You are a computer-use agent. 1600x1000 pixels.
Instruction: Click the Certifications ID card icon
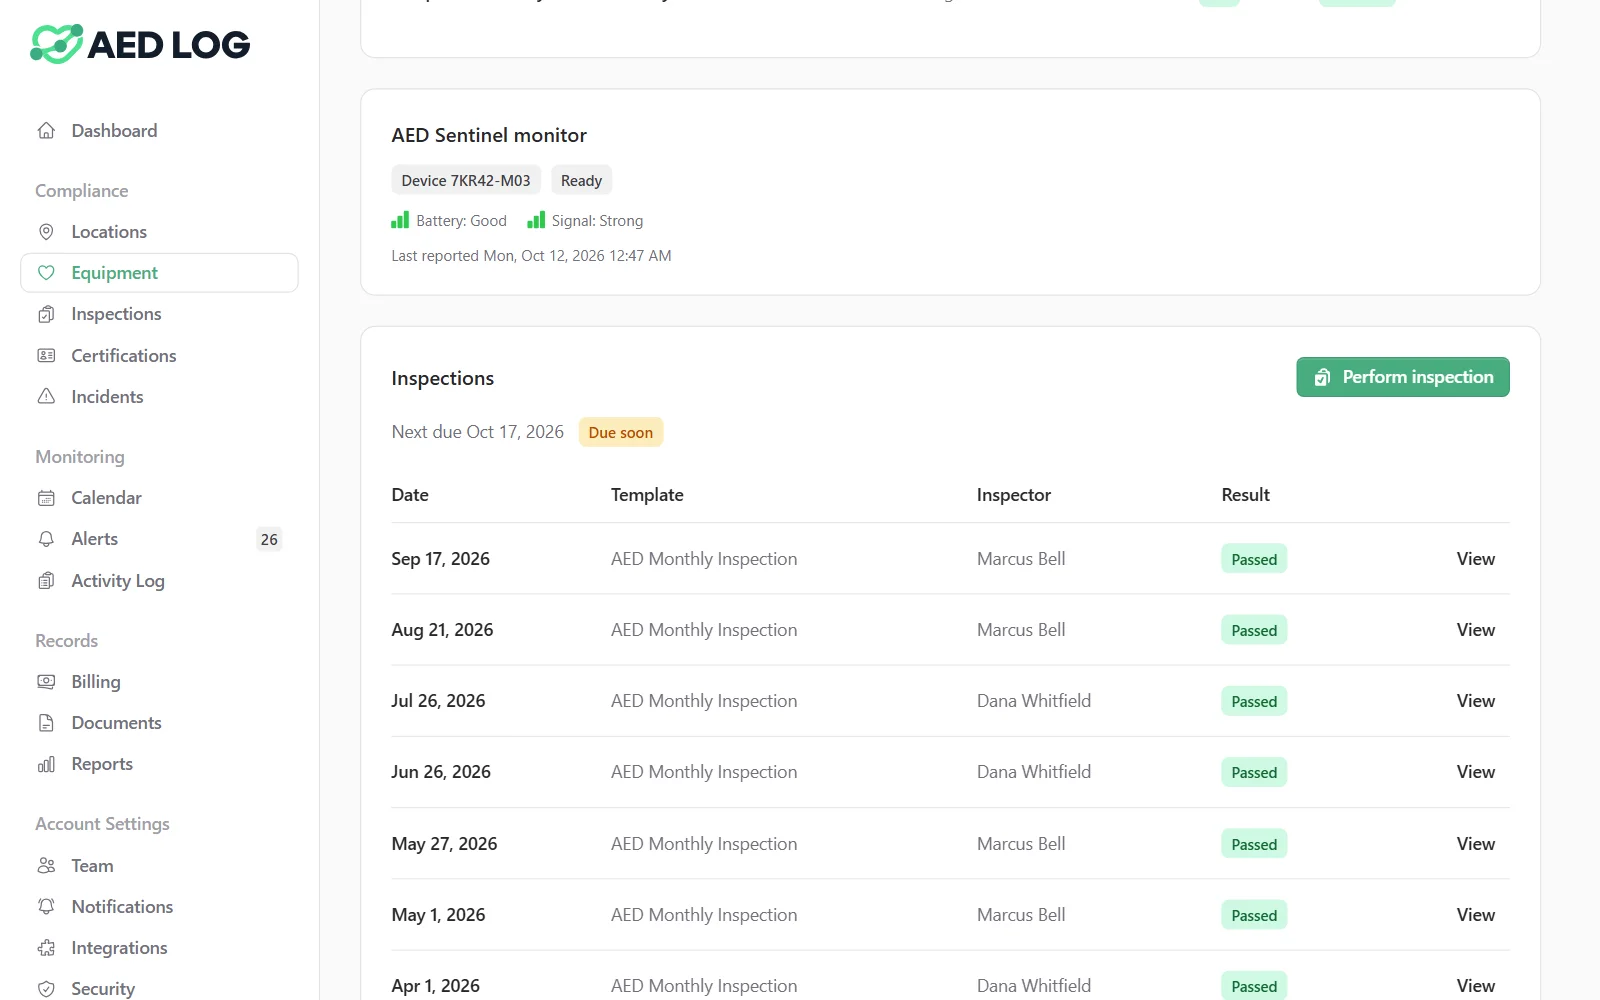tap(46, 356)
